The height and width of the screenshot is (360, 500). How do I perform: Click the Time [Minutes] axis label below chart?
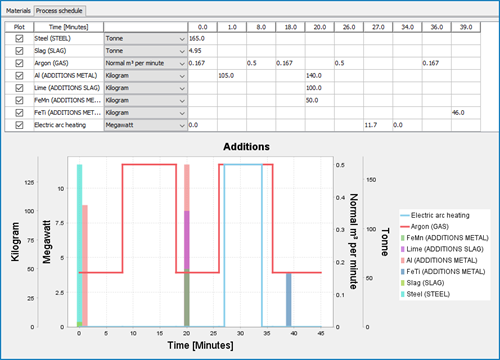point(200,345)
